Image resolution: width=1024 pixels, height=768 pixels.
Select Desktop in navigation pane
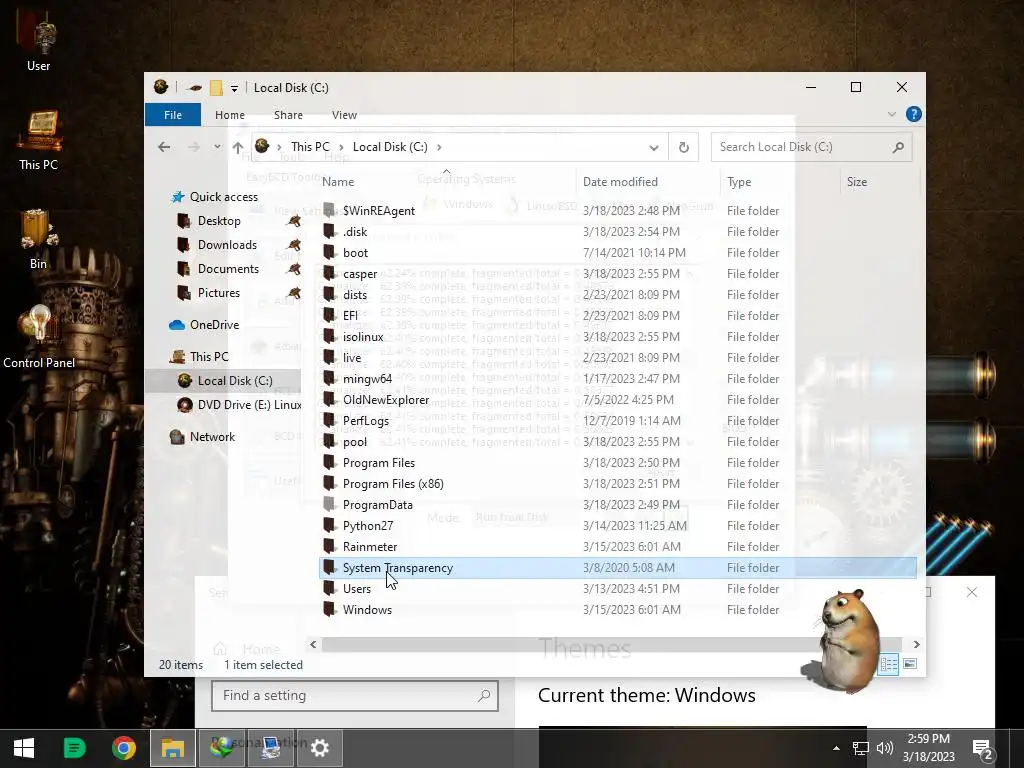[x=219, y=221]
